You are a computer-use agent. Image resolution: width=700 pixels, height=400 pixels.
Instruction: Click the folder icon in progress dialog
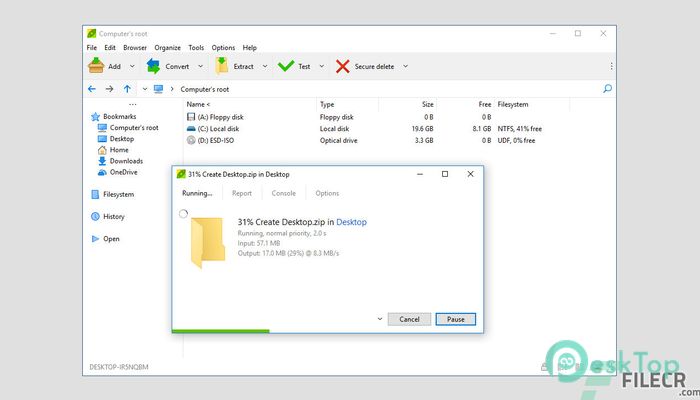[208, 242]
